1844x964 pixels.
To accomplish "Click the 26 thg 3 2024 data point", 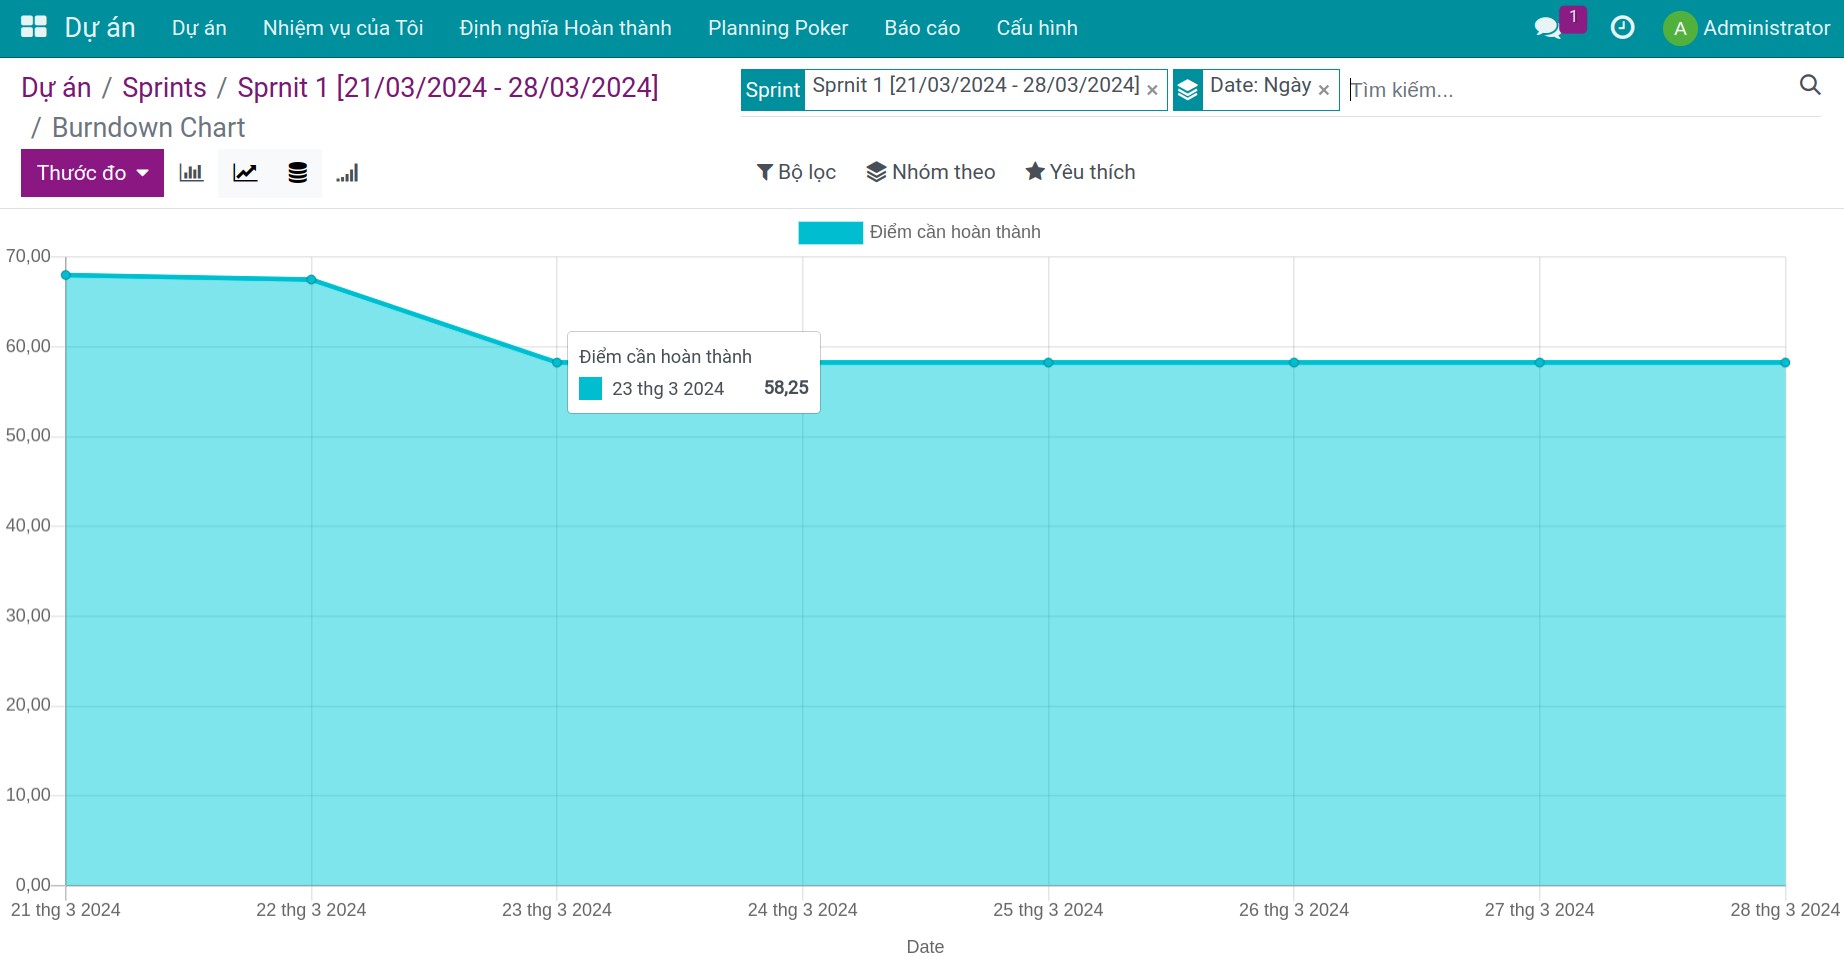I will coord(1294,363).
